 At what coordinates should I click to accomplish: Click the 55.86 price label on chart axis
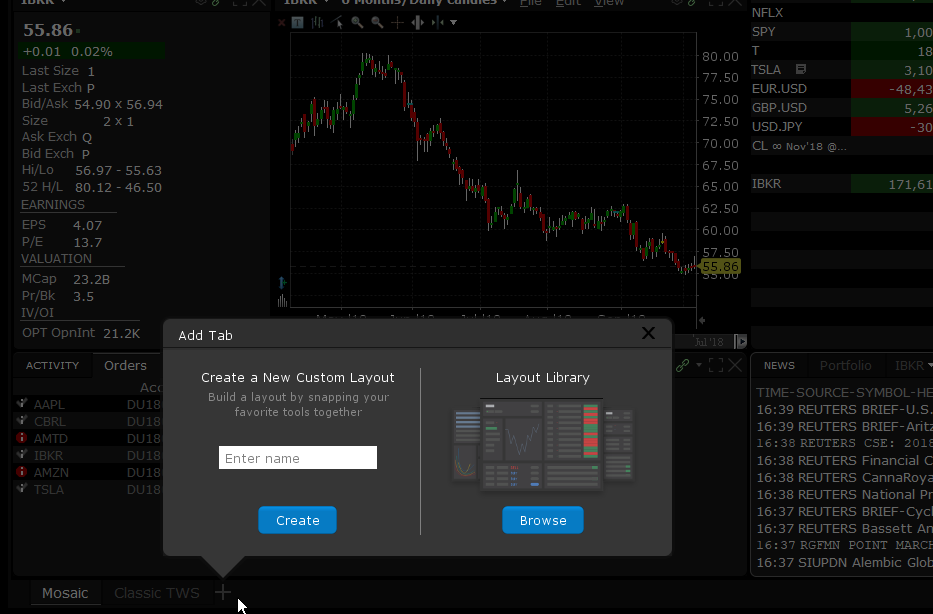(x=721, y=267)
